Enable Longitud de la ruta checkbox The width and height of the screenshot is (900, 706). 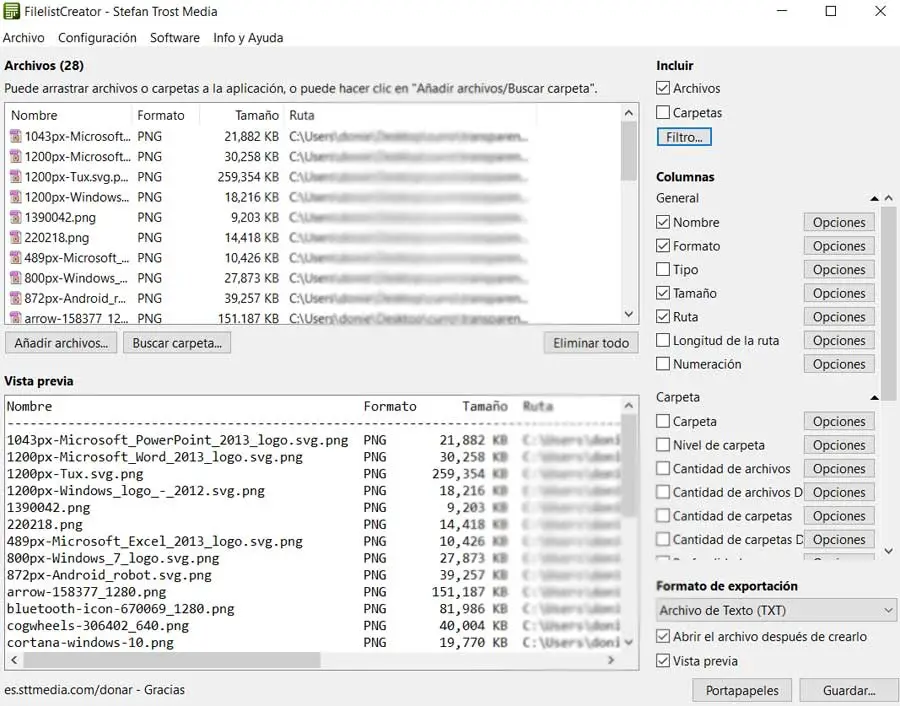click(x=663, y=340)
